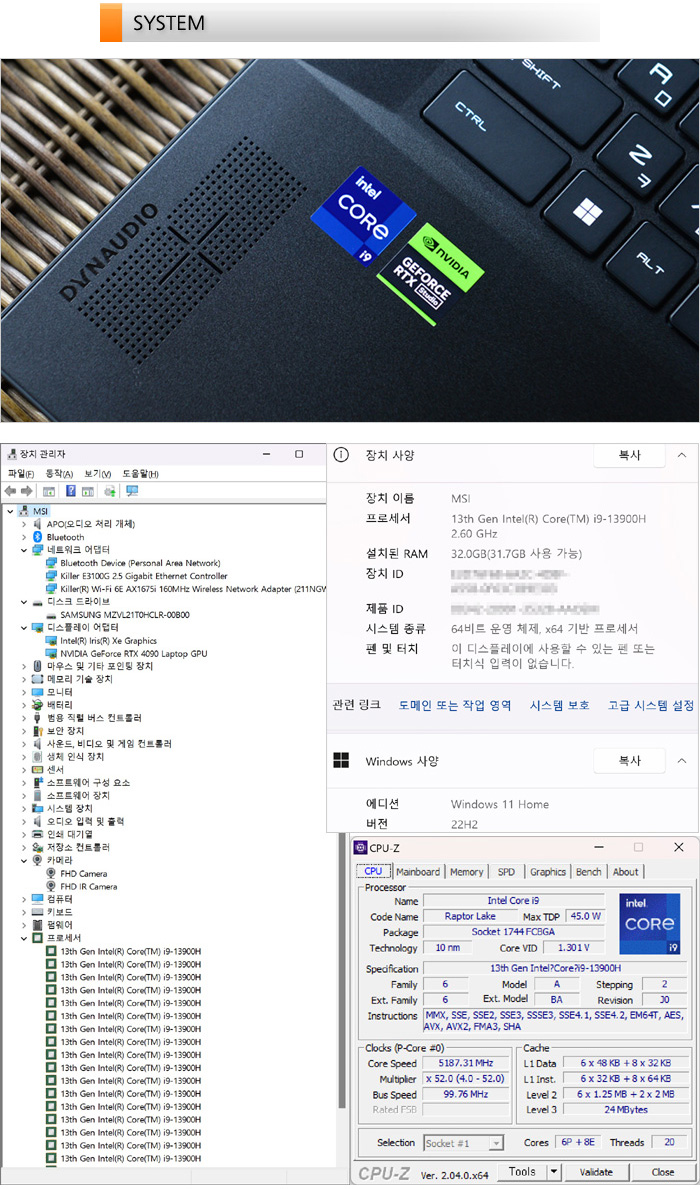
Task: Switch to the Bench tab in CPU-Z
Action: (589, 871)
